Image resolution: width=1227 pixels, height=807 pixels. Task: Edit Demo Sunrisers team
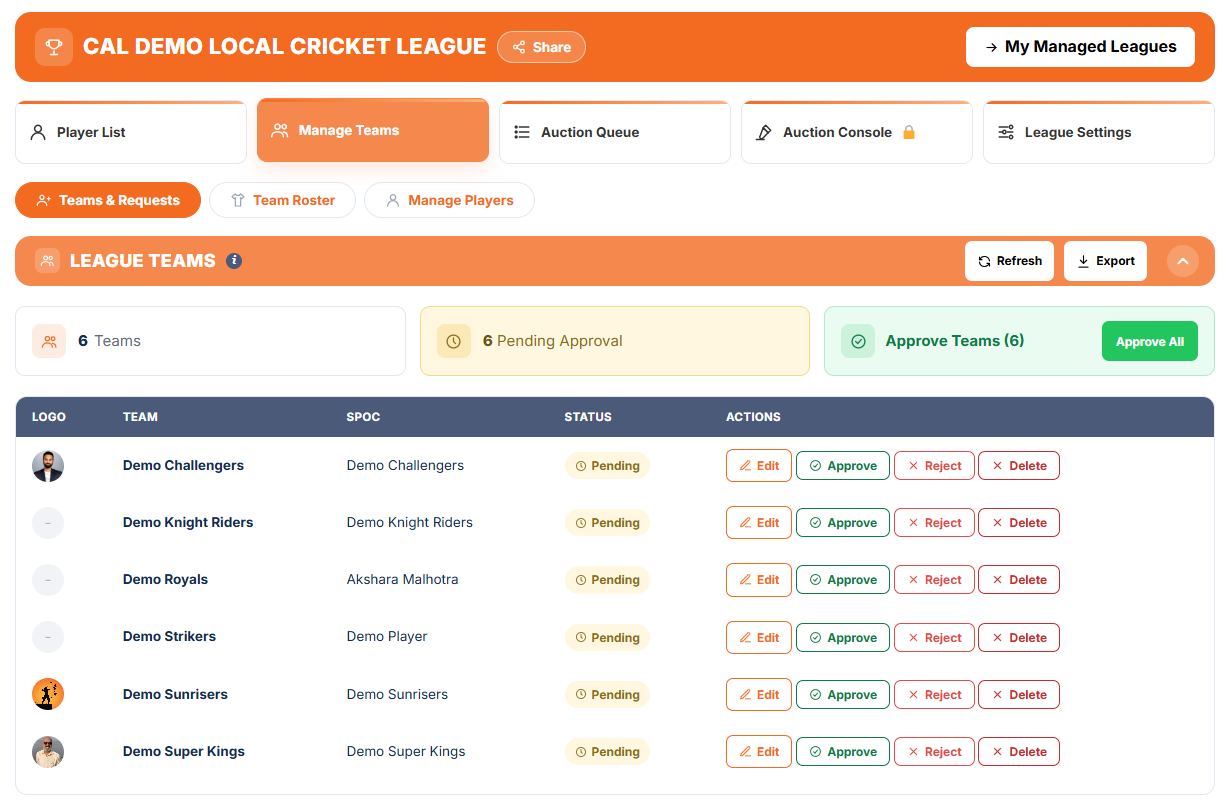759,695
